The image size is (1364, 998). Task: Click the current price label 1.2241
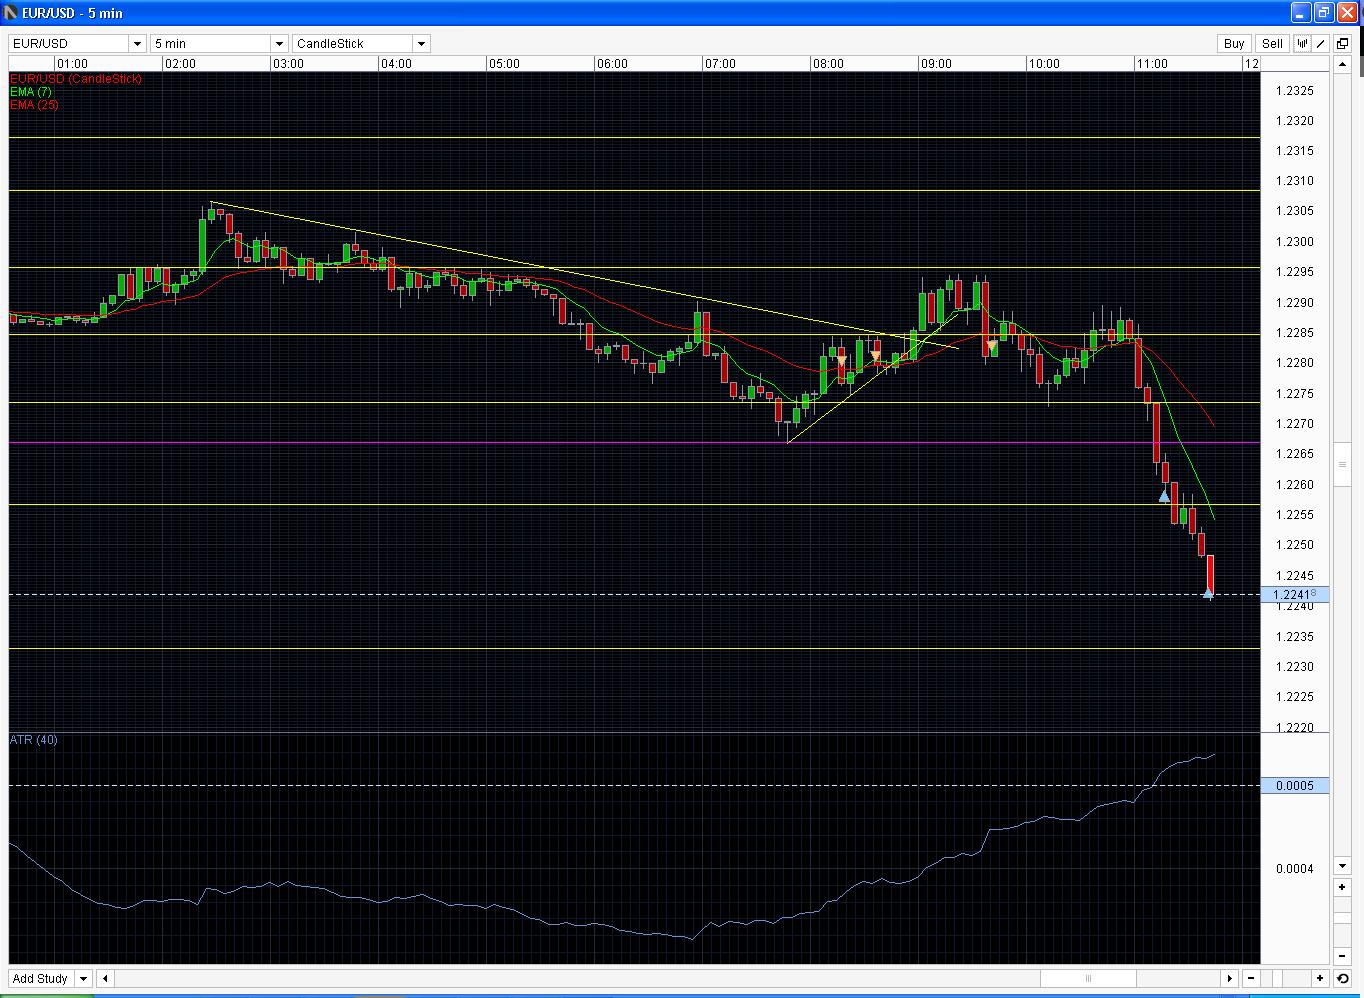[1295, 594]
